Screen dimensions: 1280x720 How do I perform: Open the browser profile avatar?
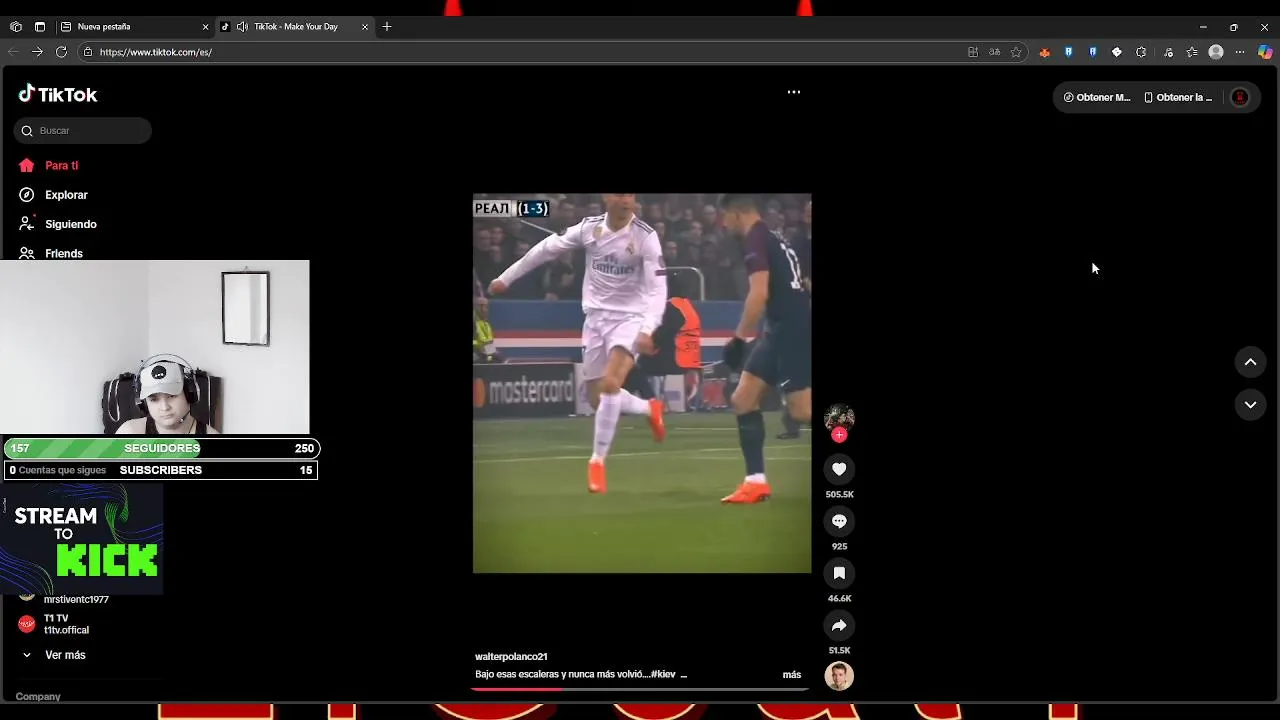1216,52
